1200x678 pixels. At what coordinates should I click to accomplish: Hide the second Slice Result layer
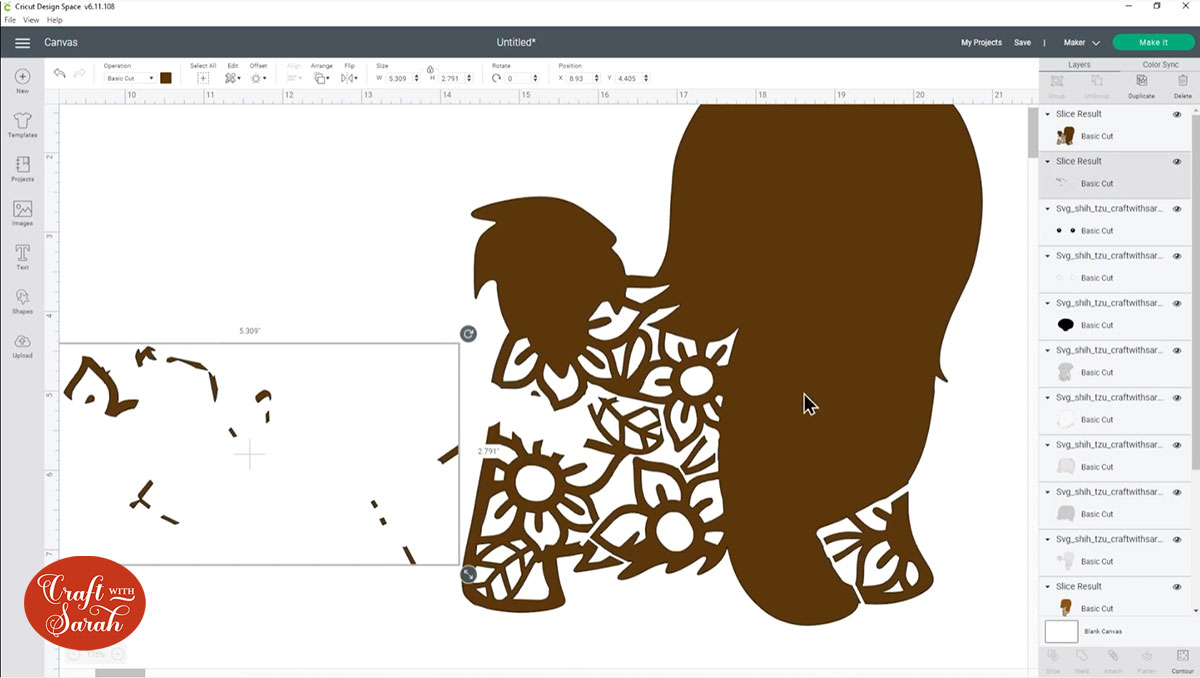[1179, 161]
